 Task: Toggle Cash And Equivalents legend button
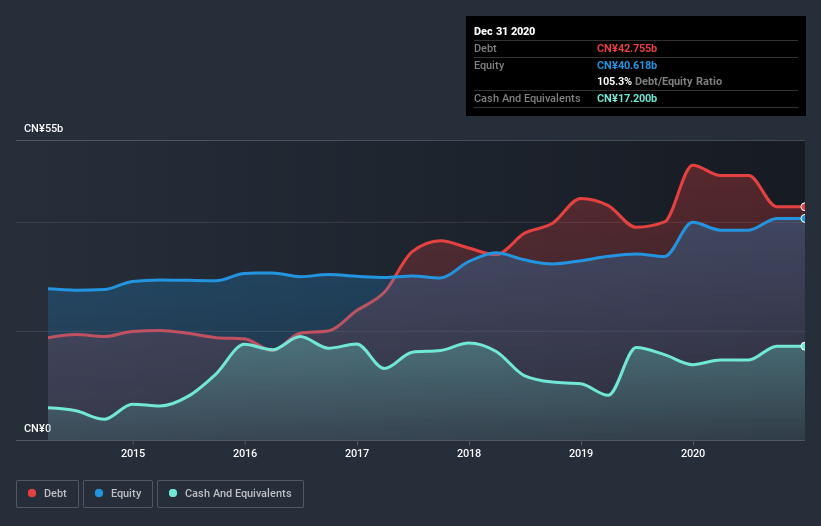[230, 494]
